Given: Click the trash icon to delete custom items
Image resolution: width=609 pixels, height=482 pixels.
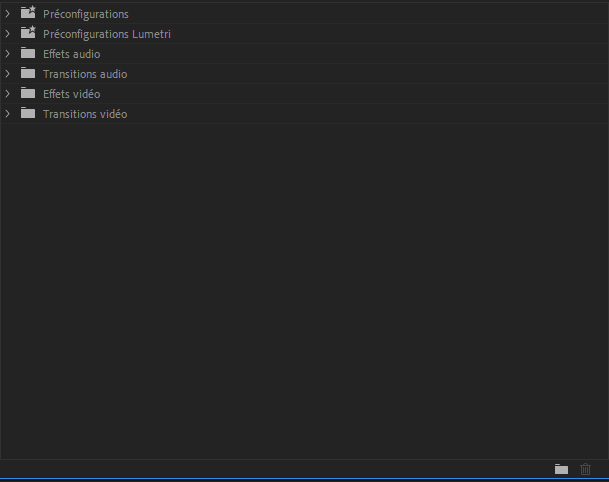Looking at the screenshot, I should (586, 469).
